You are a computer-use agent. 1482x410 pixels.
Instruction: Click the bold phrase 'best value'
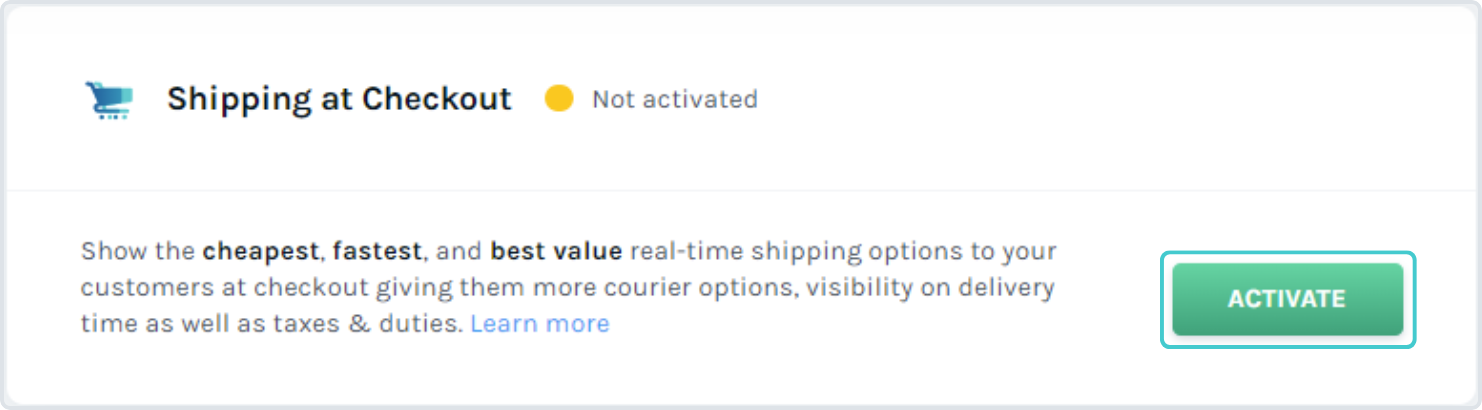pos(556,251)
